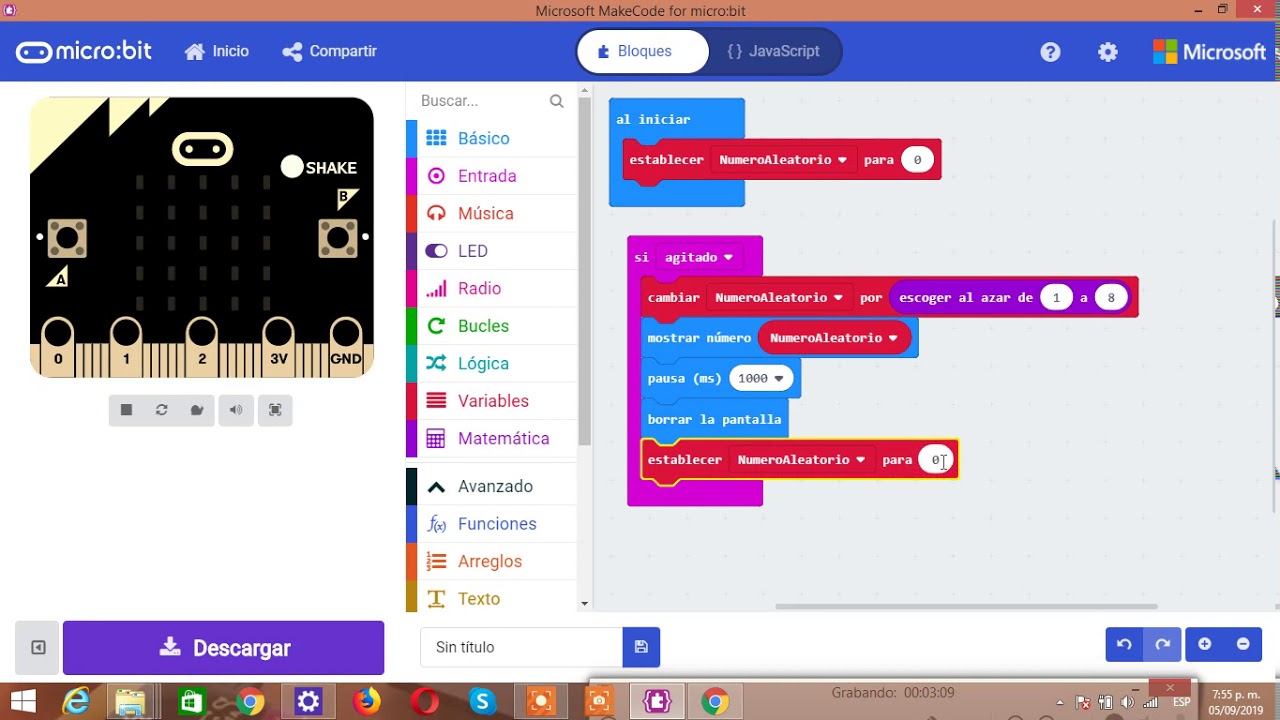Open File Explorer from the taskbar
The width and height of the screenshot is (1280, 720).
[x=131, y=702]
